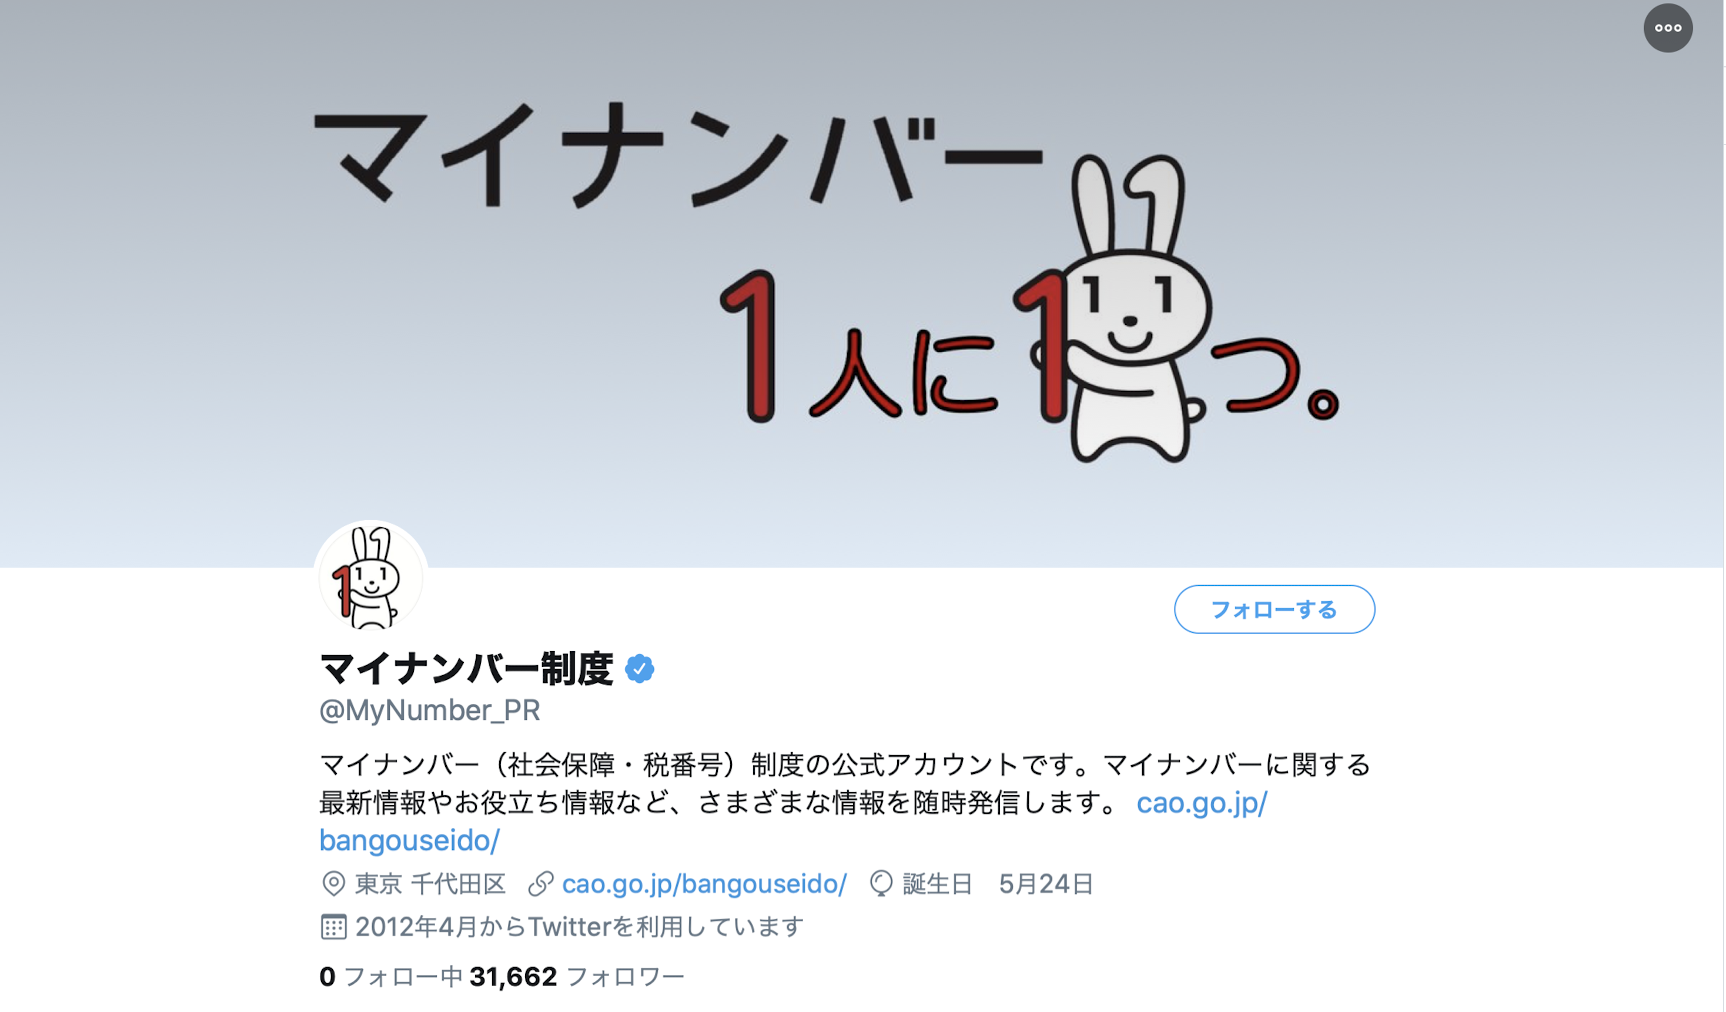The width and height of the screenshot is (1726, 1012).
Task: Click the chain link icon
Action: click(541, 884)
